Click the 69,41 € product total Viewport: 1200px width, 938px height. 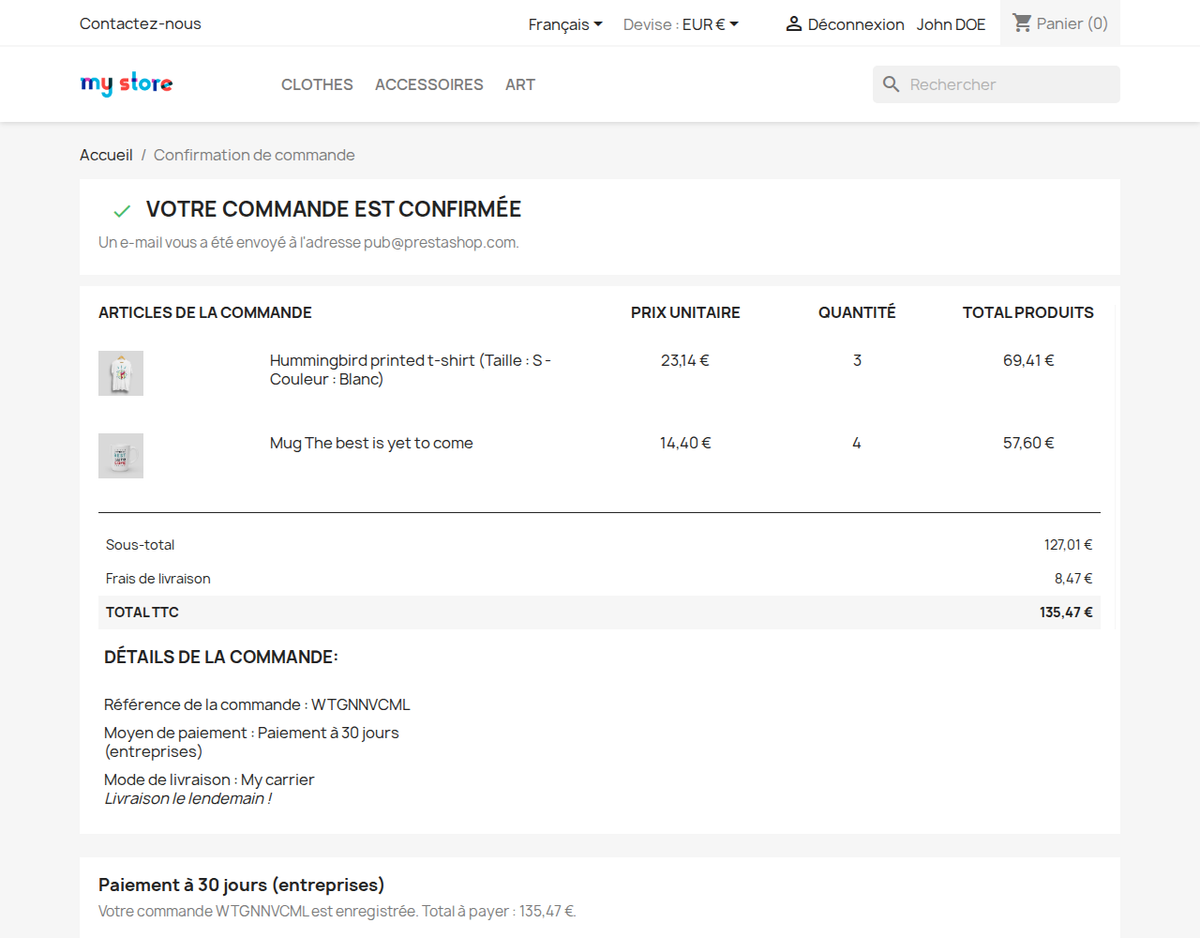[x=1028, y=360]
